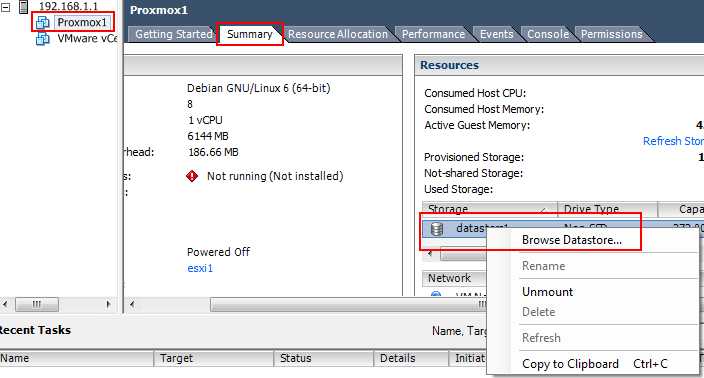The image size is (704, 378).
Task: Open the esxi1 host link
Action: coord(200,268)
